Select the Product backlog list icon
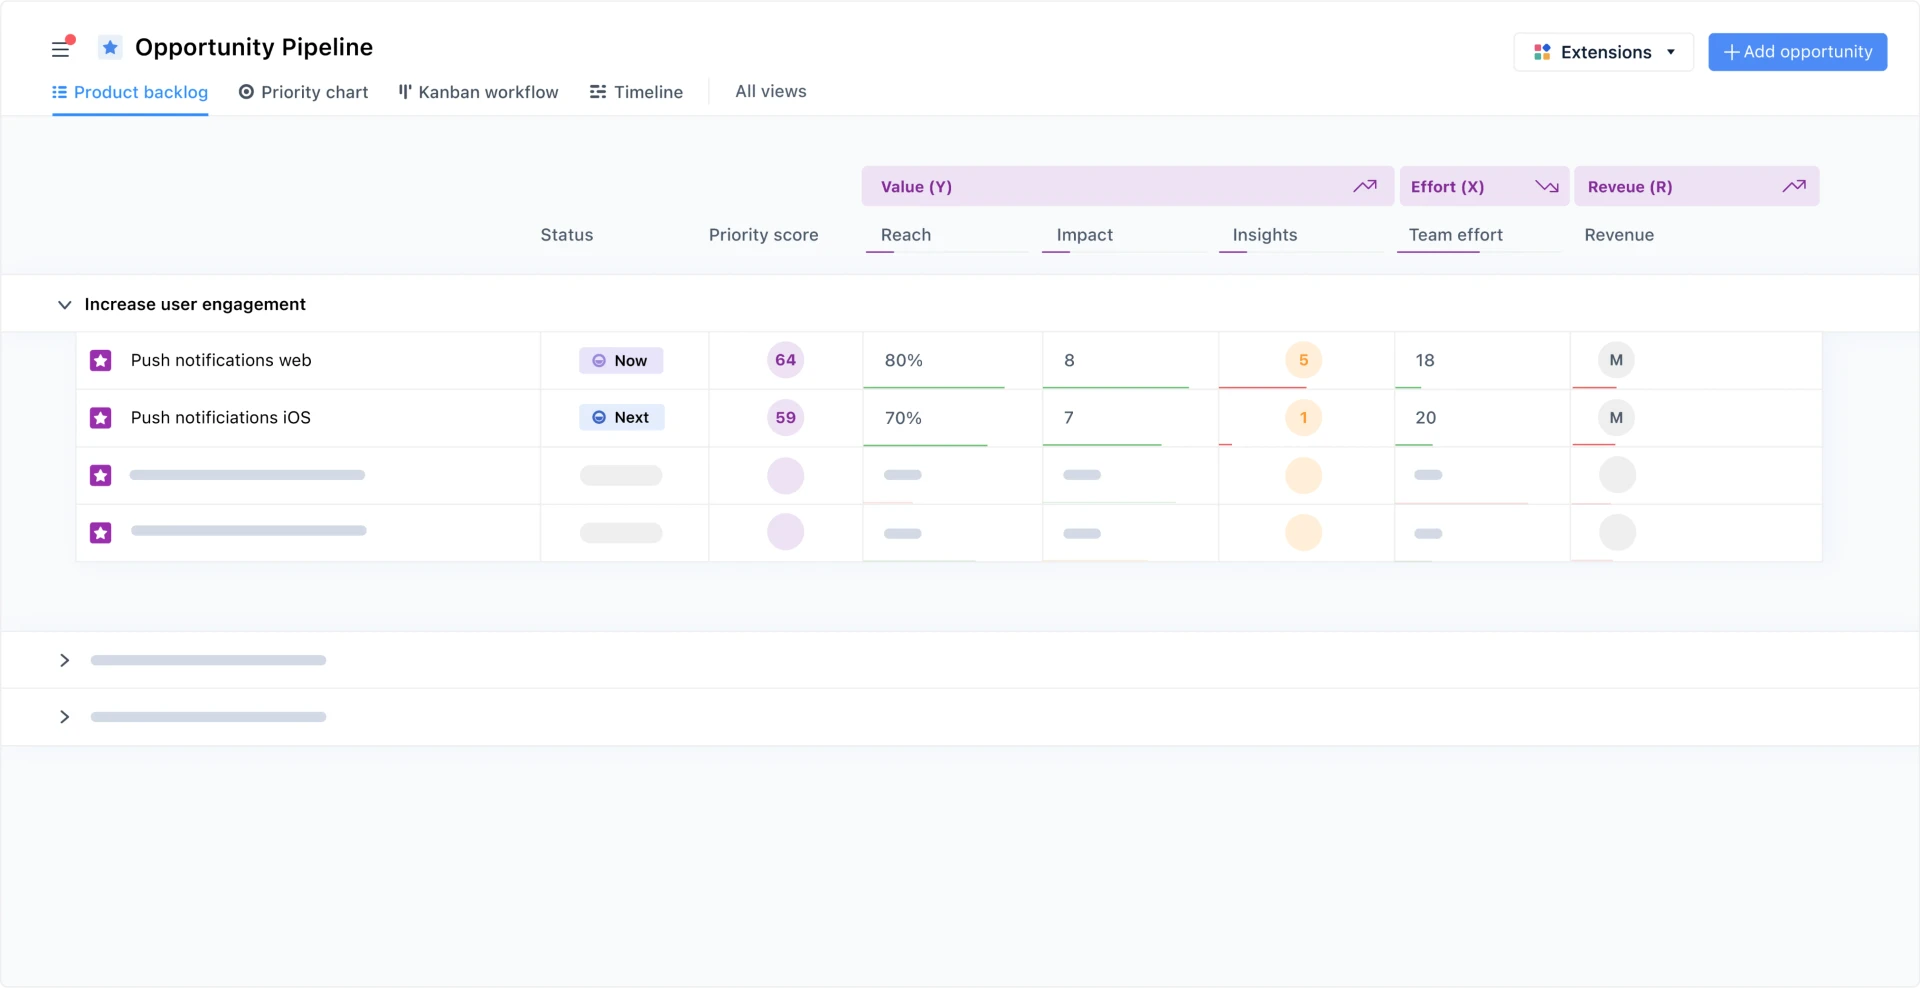The height and width of the screenshot is (988, 1920). coord(58,91)
